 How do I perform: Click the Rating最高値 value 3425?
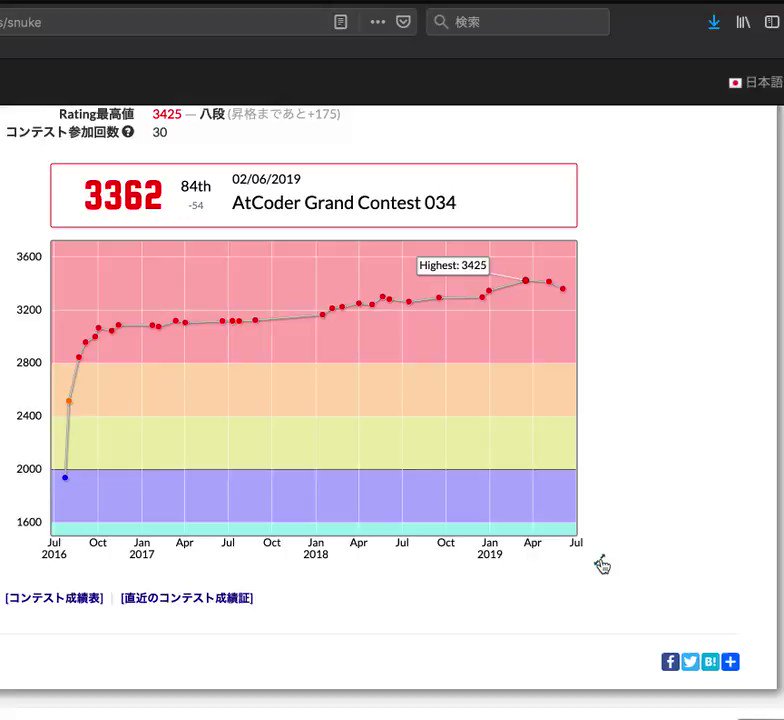click(167, 114)
